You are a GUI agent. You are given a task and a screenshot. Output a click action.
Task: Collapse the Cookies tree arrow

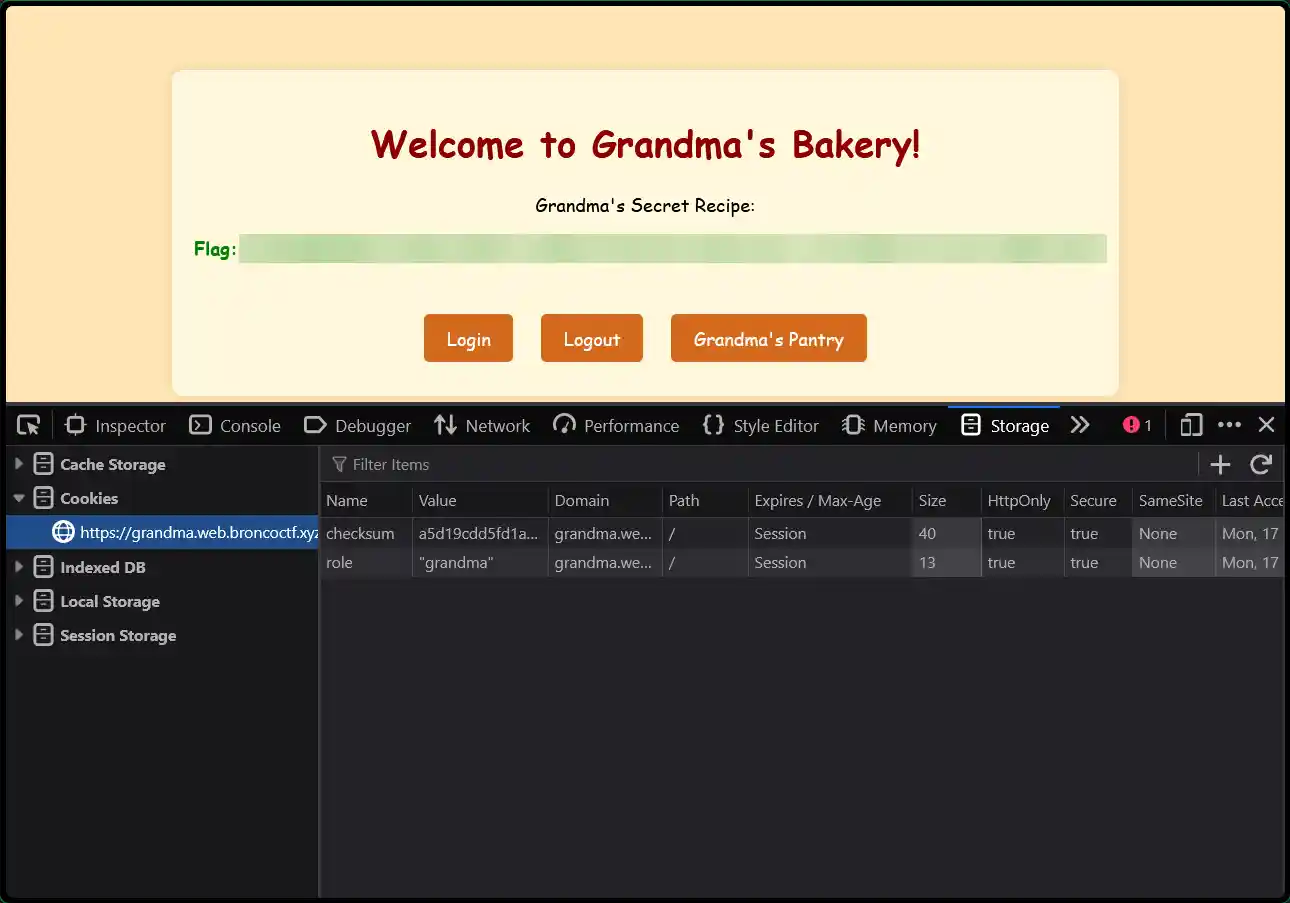coord(18,498)
